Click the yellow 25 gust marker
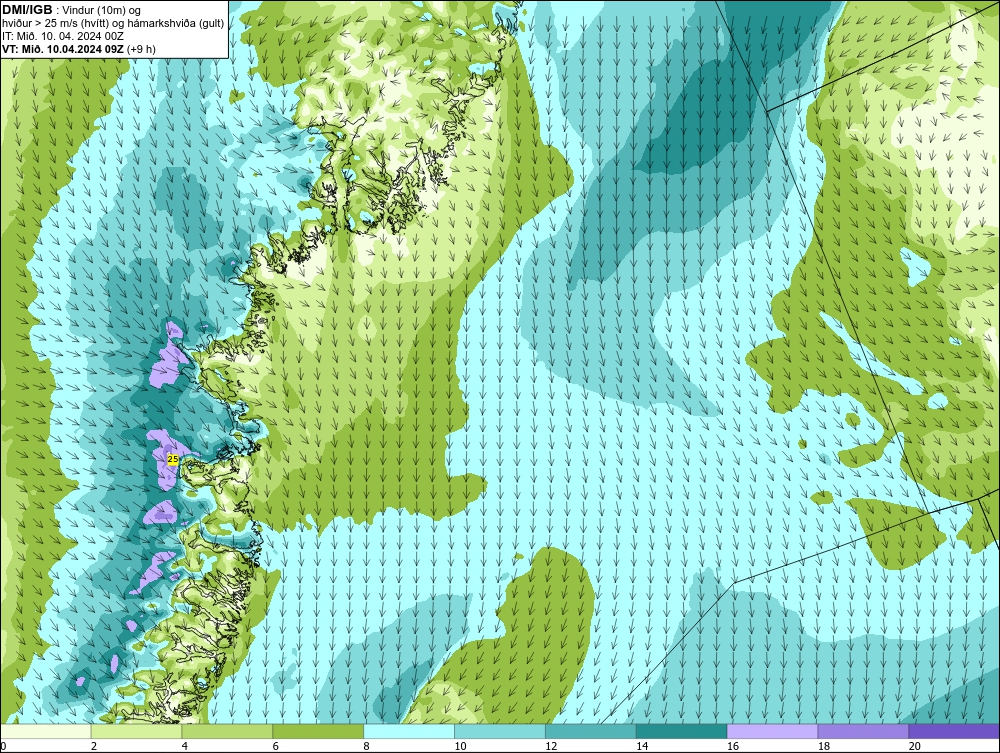The width and height of the screenshot is (1000, 753). [x=173, y=459]
